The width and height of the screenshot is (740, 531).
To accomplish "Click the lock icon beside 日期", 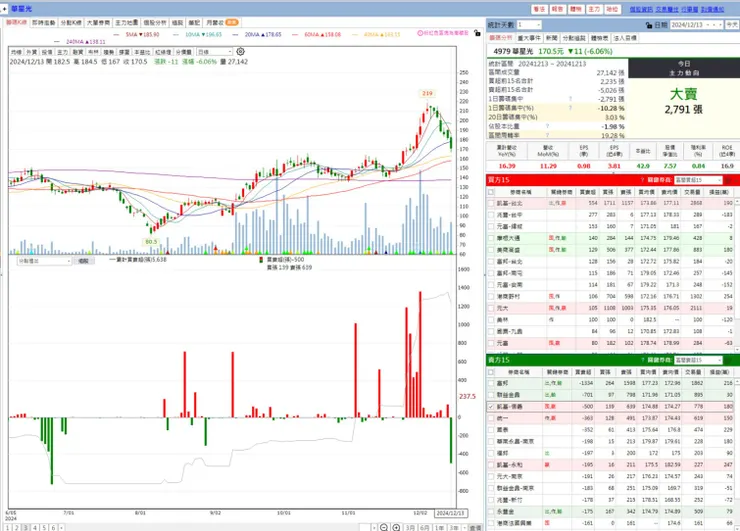I will [648, 25].
